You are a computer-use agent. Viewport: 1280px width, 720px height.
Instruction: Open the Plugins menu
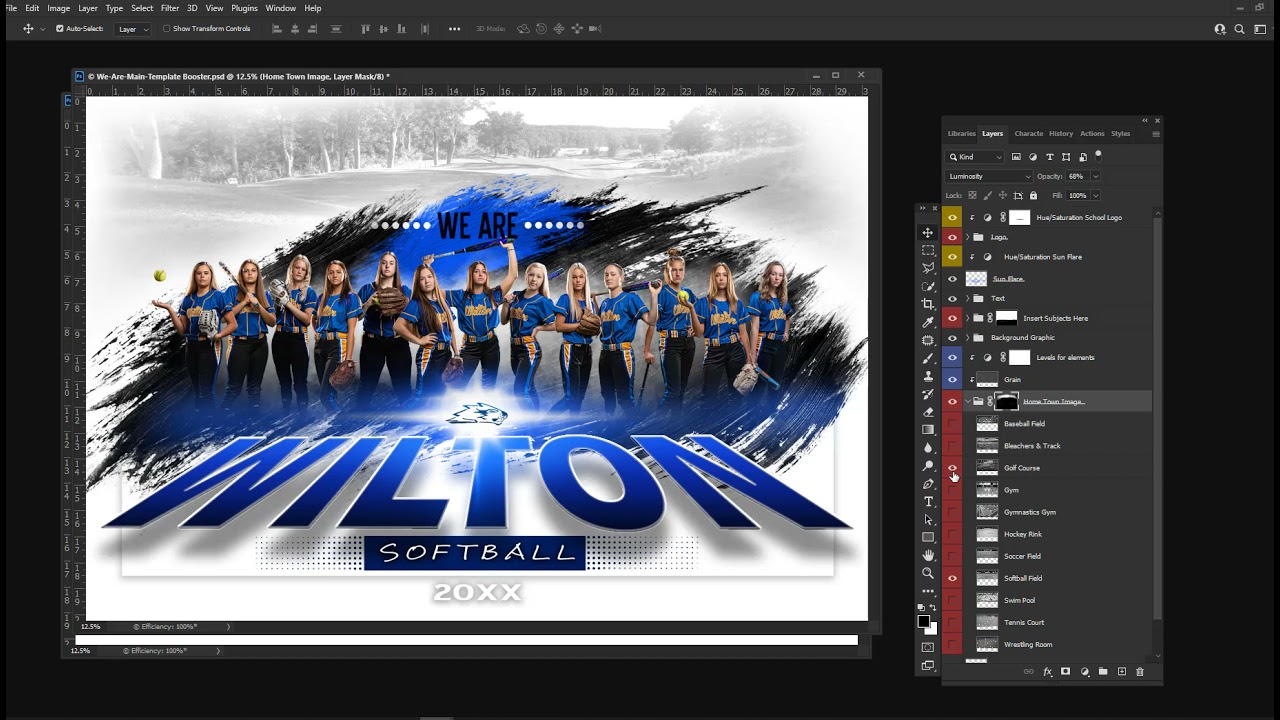click(x=244, y=8)
